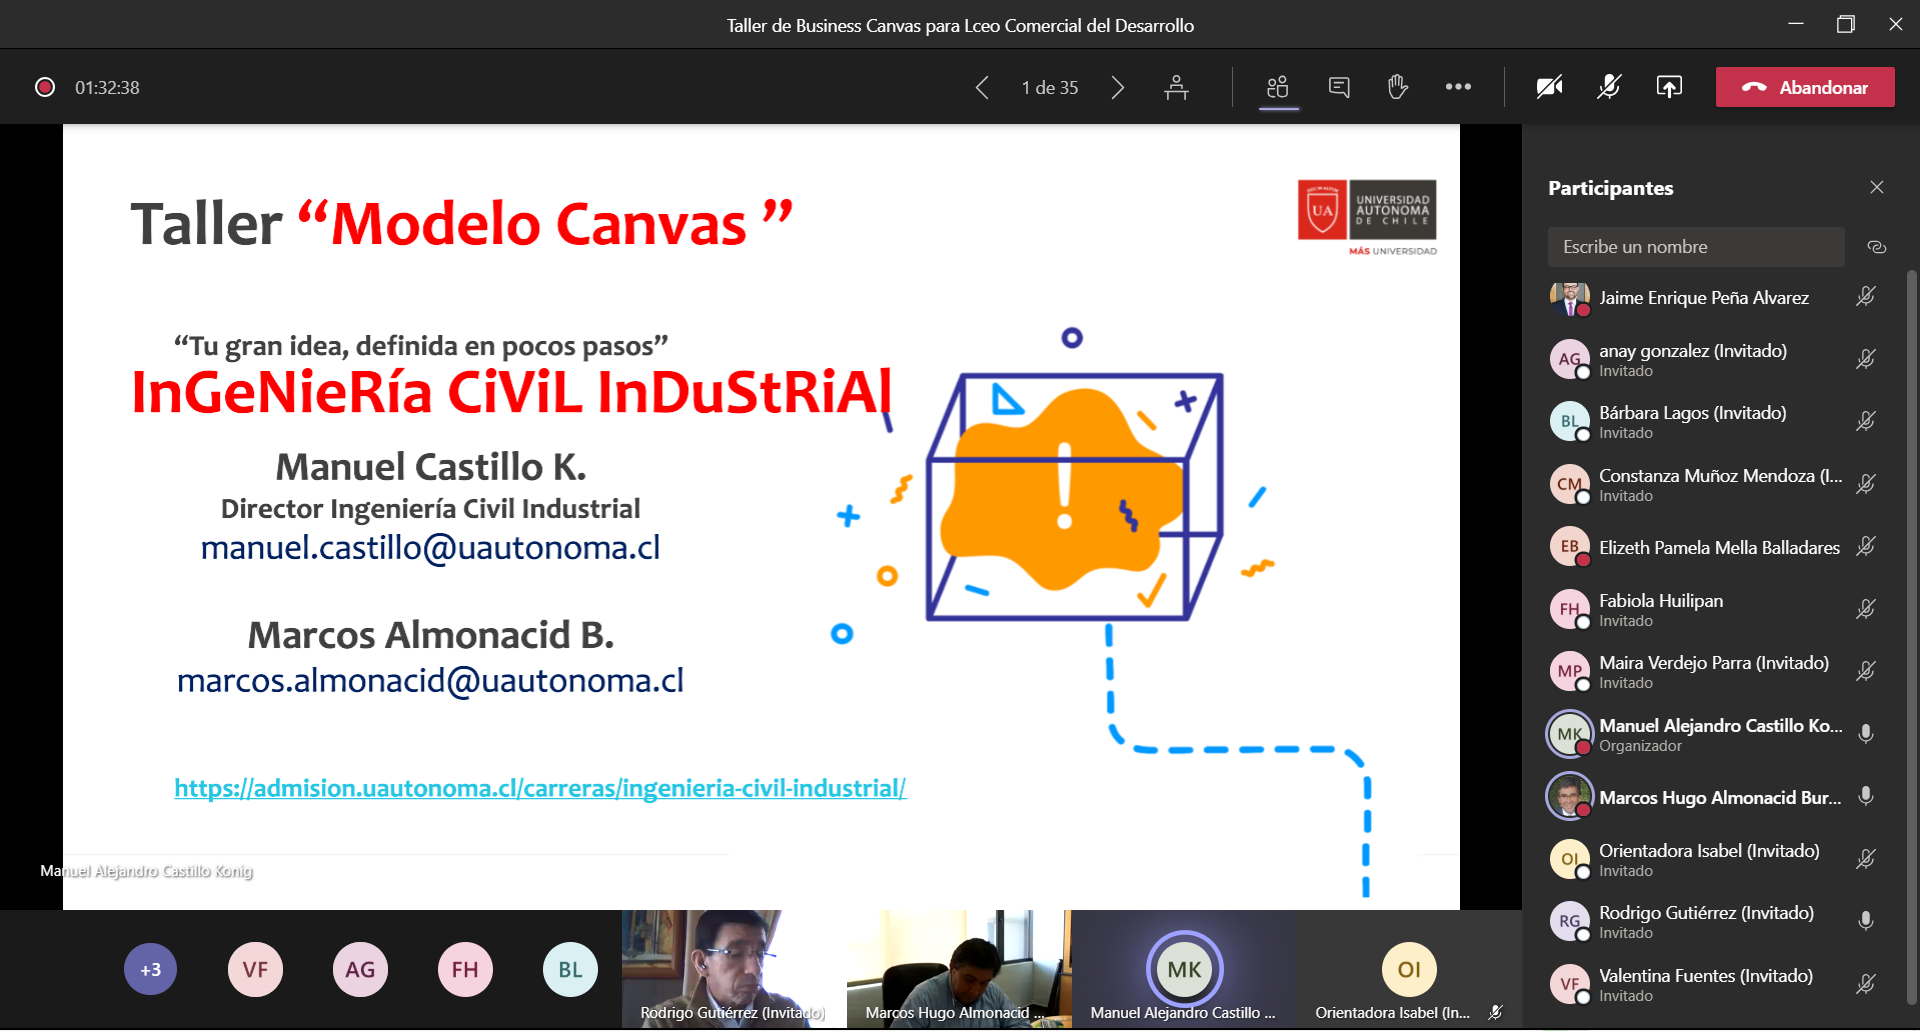Click MK avatar in participants list

tap(1570, 734)
